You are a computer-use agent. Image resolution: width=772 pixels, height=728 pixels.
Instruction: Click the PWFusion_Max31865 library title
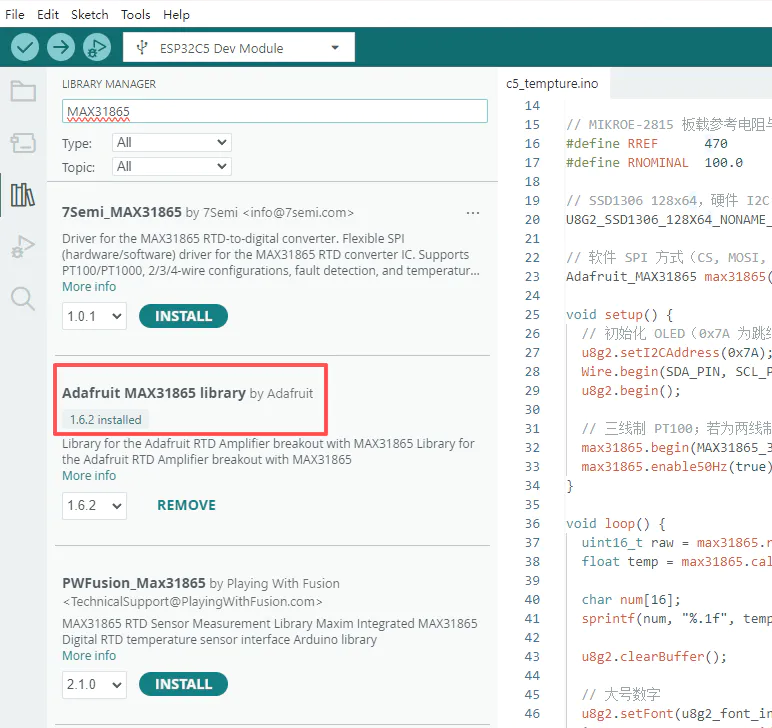[133, 583]
